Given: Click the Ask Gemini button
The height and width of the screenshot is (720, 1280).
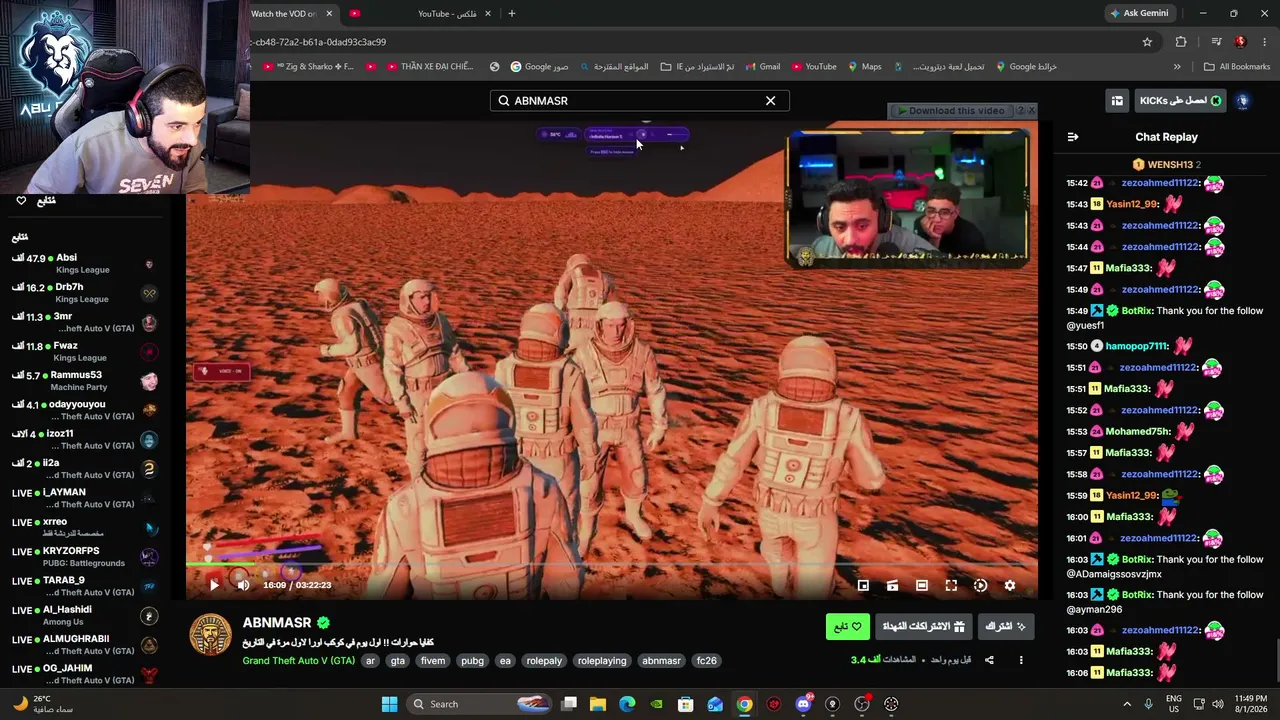Looking at the screenshot, I should (x=1139, y=14).
